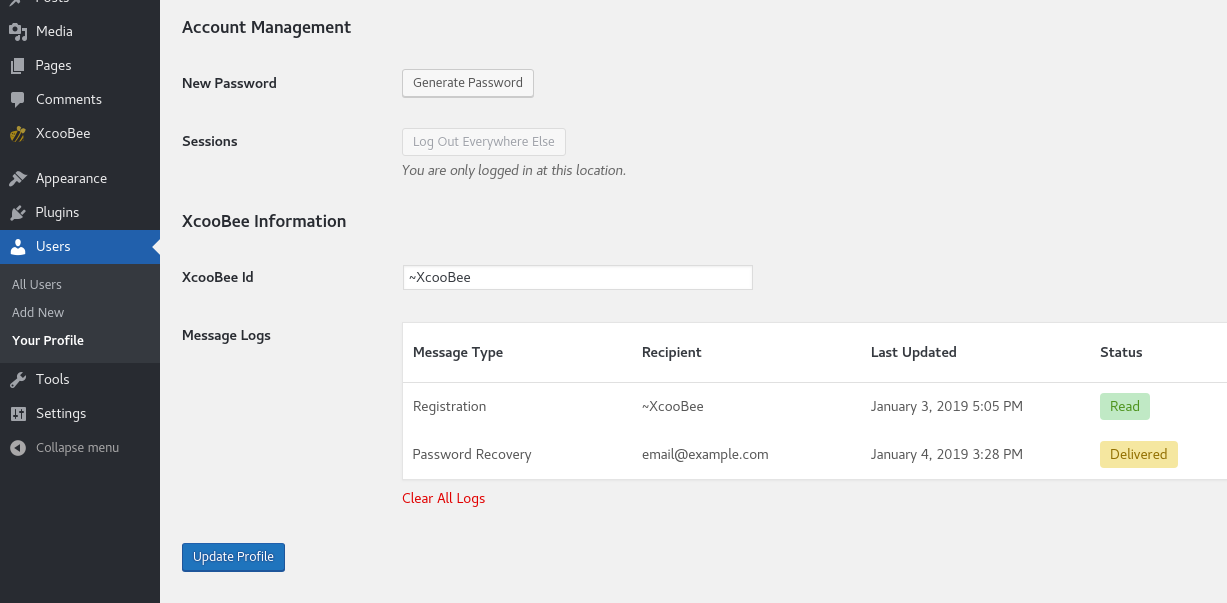The image size is (1227, 603).
Task: Click Log Out Everywhere Else button
Action: coord(483,142)
